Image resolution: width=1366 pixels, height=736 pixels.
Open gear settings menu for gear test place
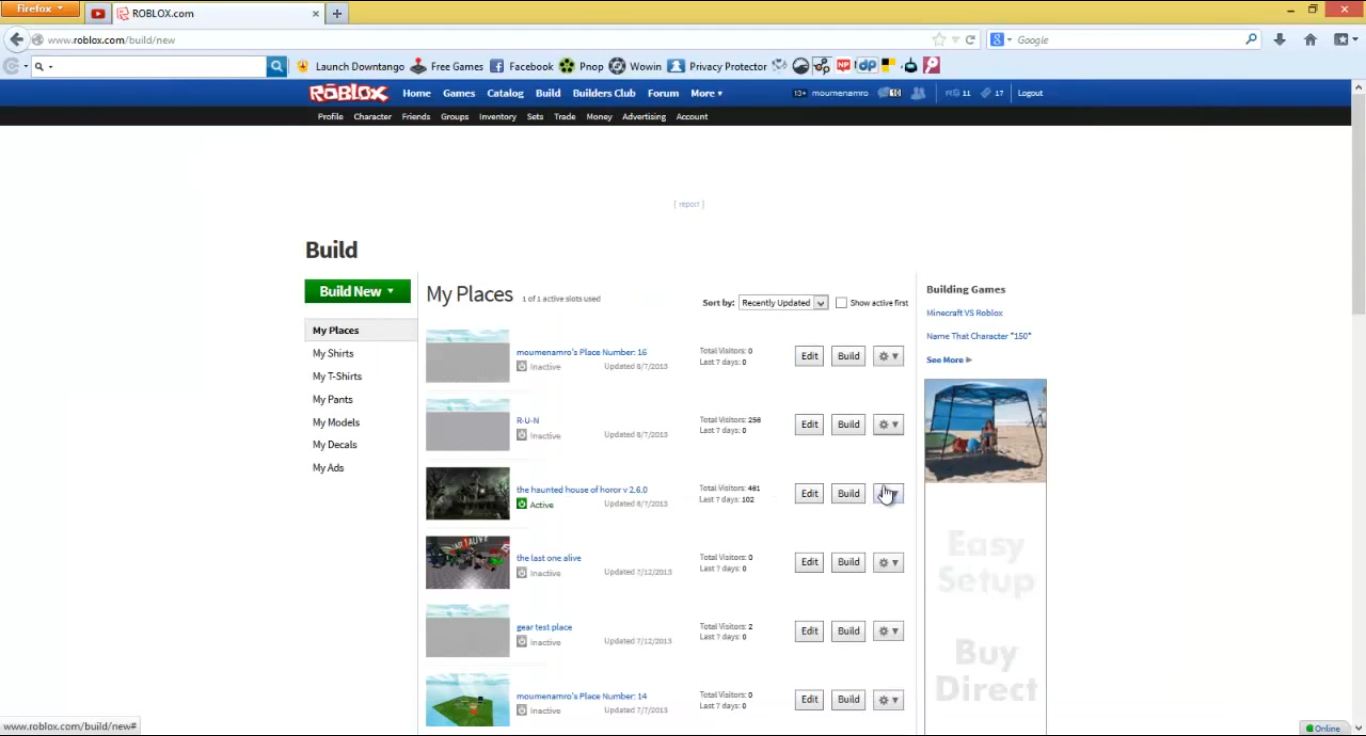(x=888, y=631)
